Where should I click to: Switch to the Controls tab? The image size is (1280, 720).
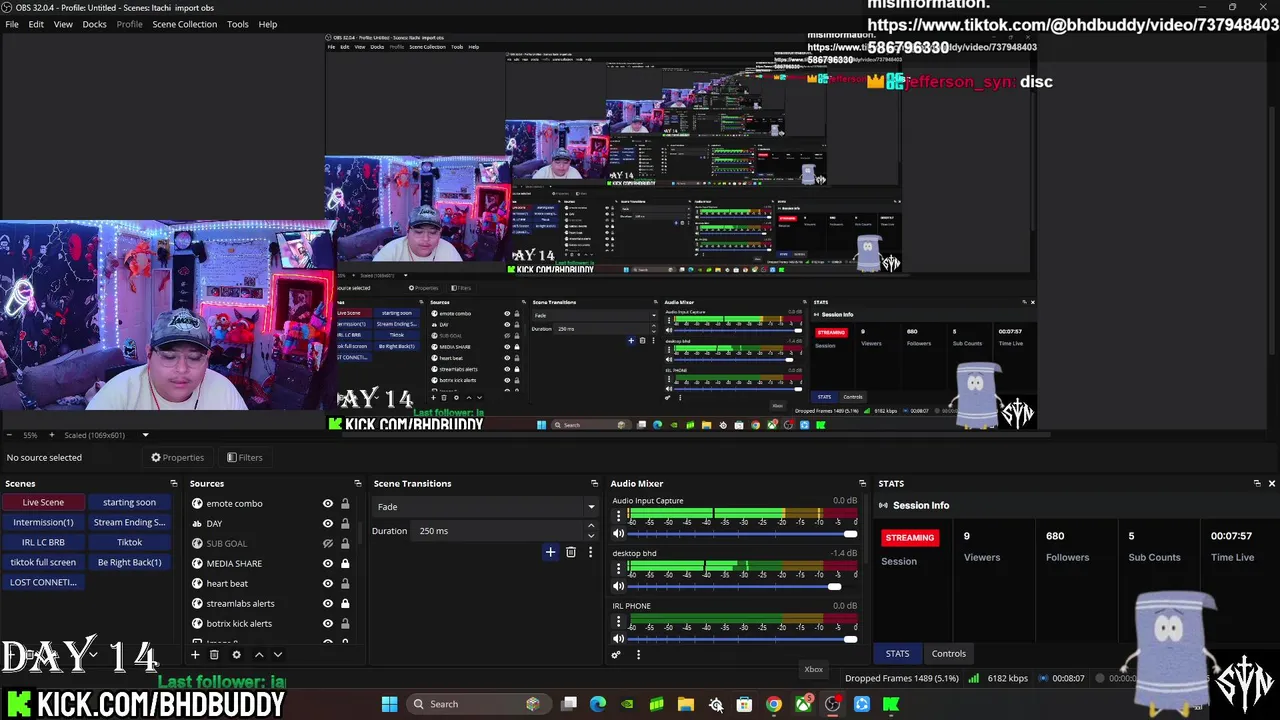[949, 654]
